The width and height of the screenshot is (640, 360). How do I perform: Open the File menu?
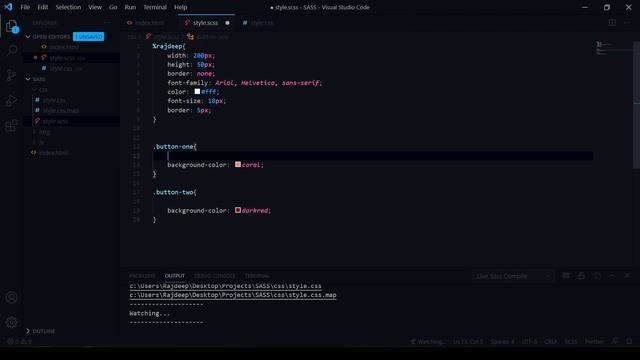coord(25,7)
